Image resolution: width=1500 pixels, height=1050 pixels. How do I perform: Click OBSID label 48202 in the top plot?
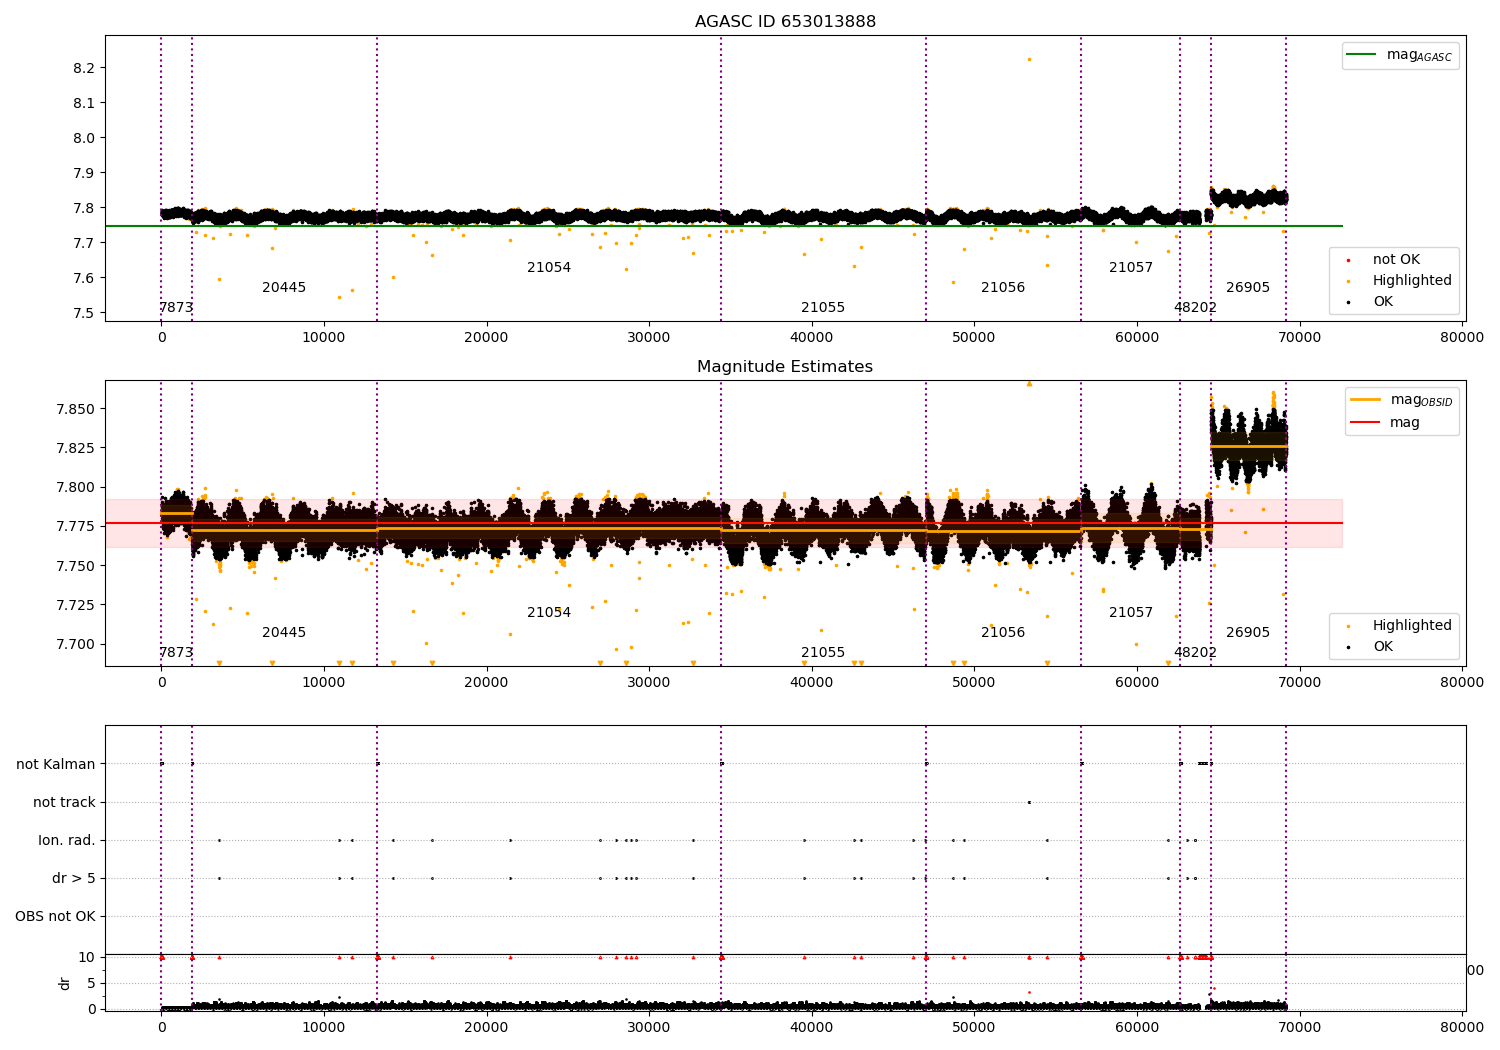pyautogui.click(x=1195, y=308)
